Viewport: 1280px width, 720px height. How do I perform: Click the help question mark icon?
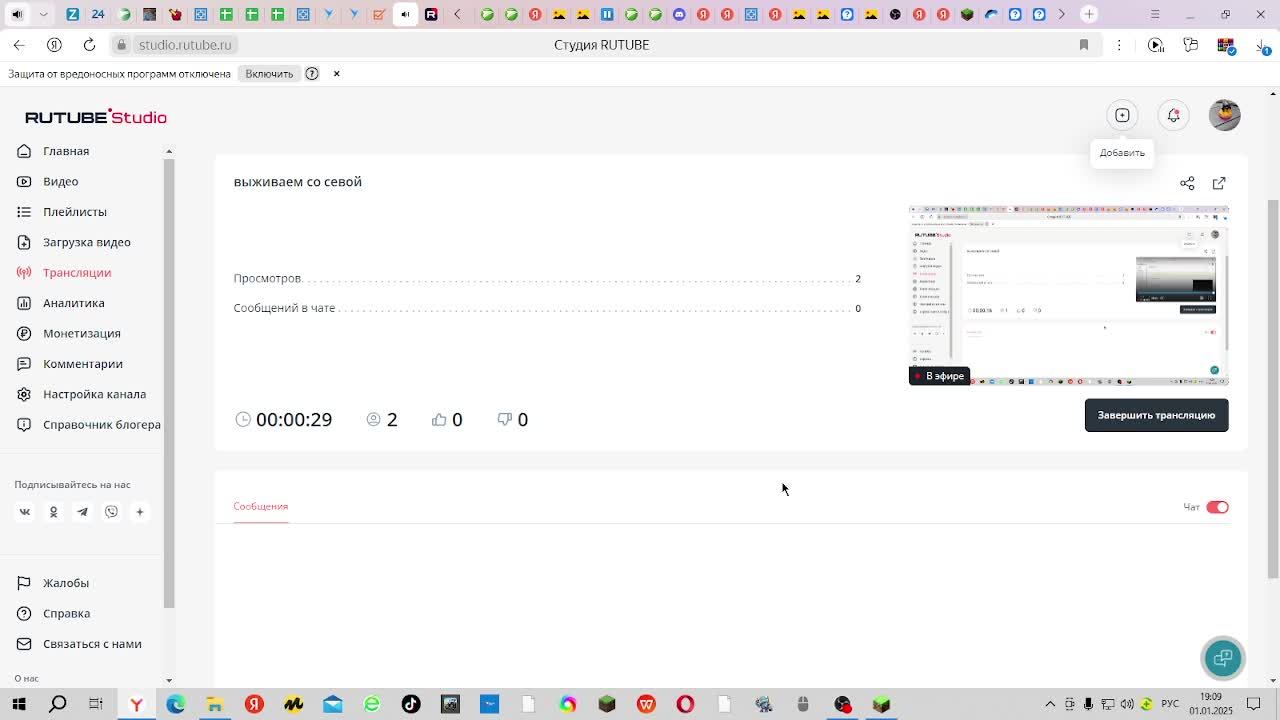coord(312,74)
